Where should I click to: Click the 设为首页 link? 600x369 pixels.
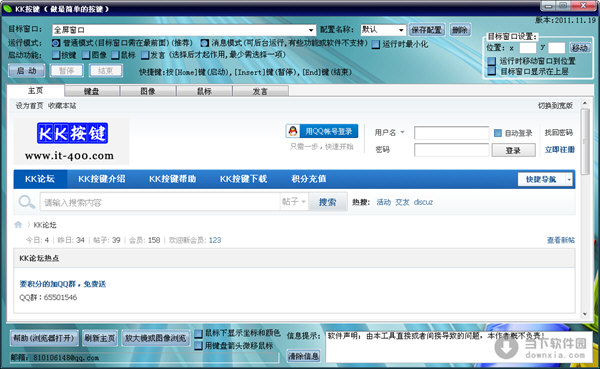point(29,106)
